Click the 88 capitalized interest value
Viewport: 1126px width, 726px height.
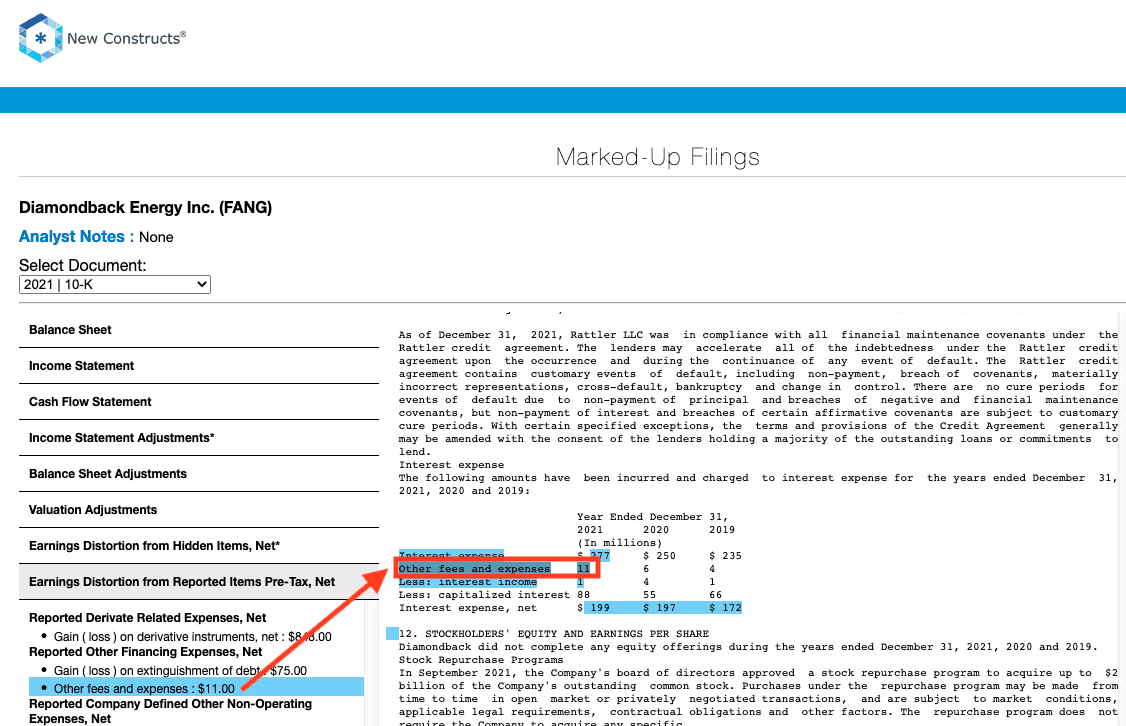pyautogui.click(x=583, y=595)
